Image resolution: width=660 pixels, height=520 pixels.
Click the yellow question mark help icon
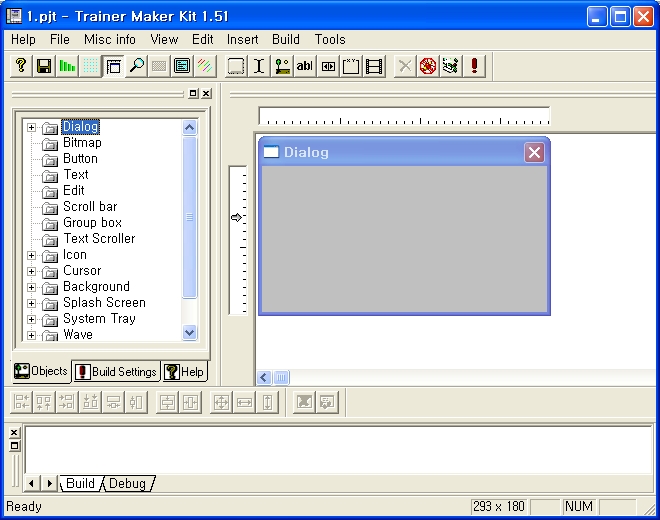pyautogui.click(x=21, y=66)
